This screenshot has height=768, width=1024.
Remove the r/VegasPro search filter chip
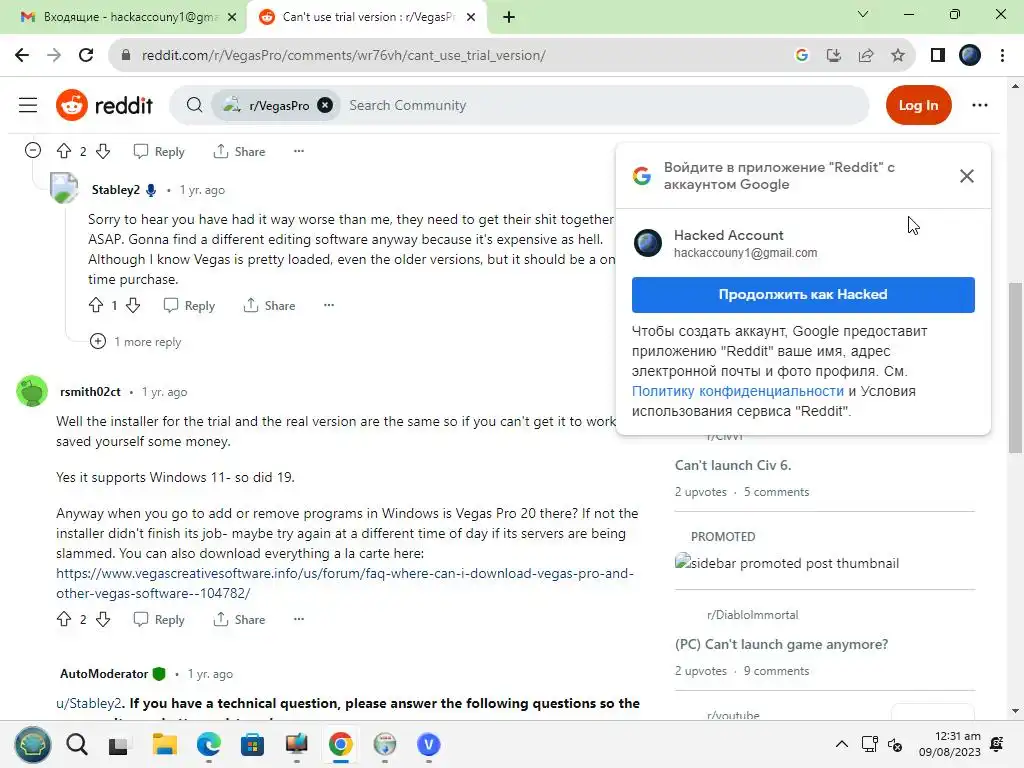pos(325,105)
